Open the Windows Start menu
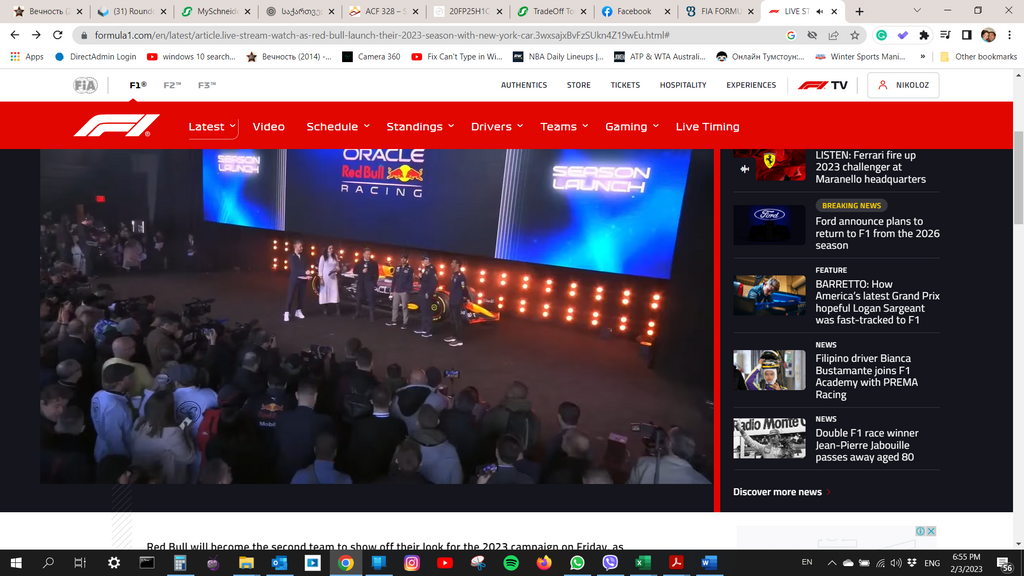The width and height of the screenshot is (1024, 576). click(16, 562)
